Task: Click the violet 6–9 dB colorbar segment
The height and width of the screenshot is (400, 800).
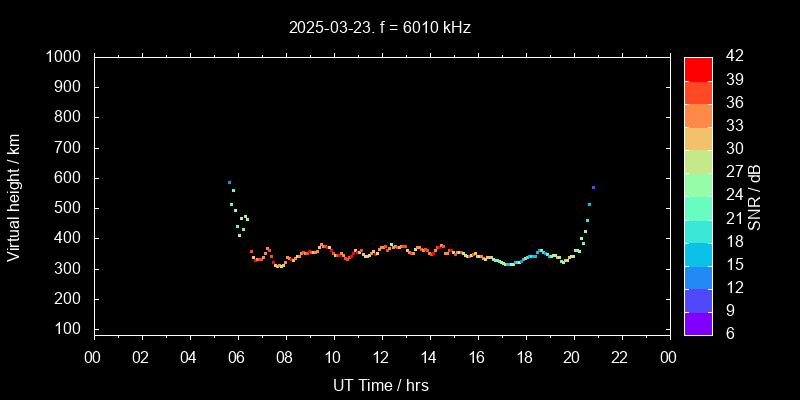Action: point(698,322)
